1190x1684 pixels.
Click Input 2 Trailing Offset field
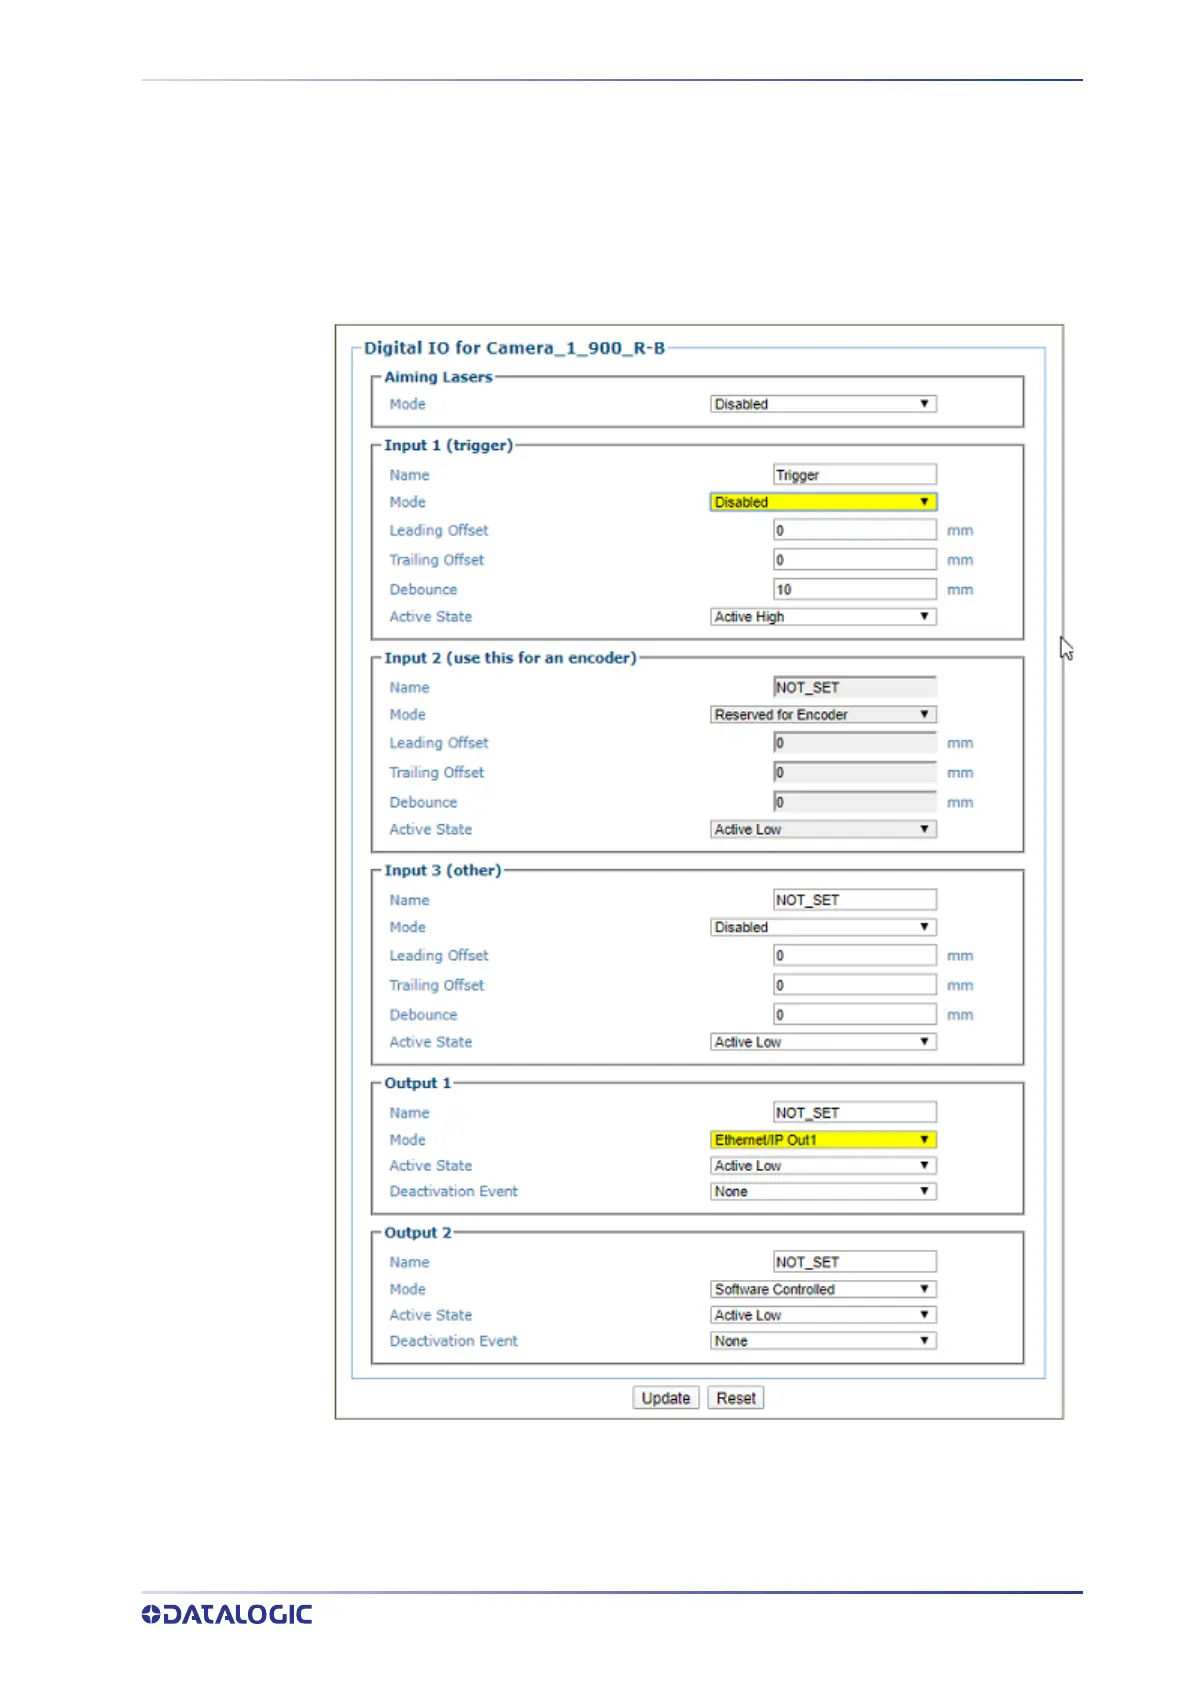855,773
